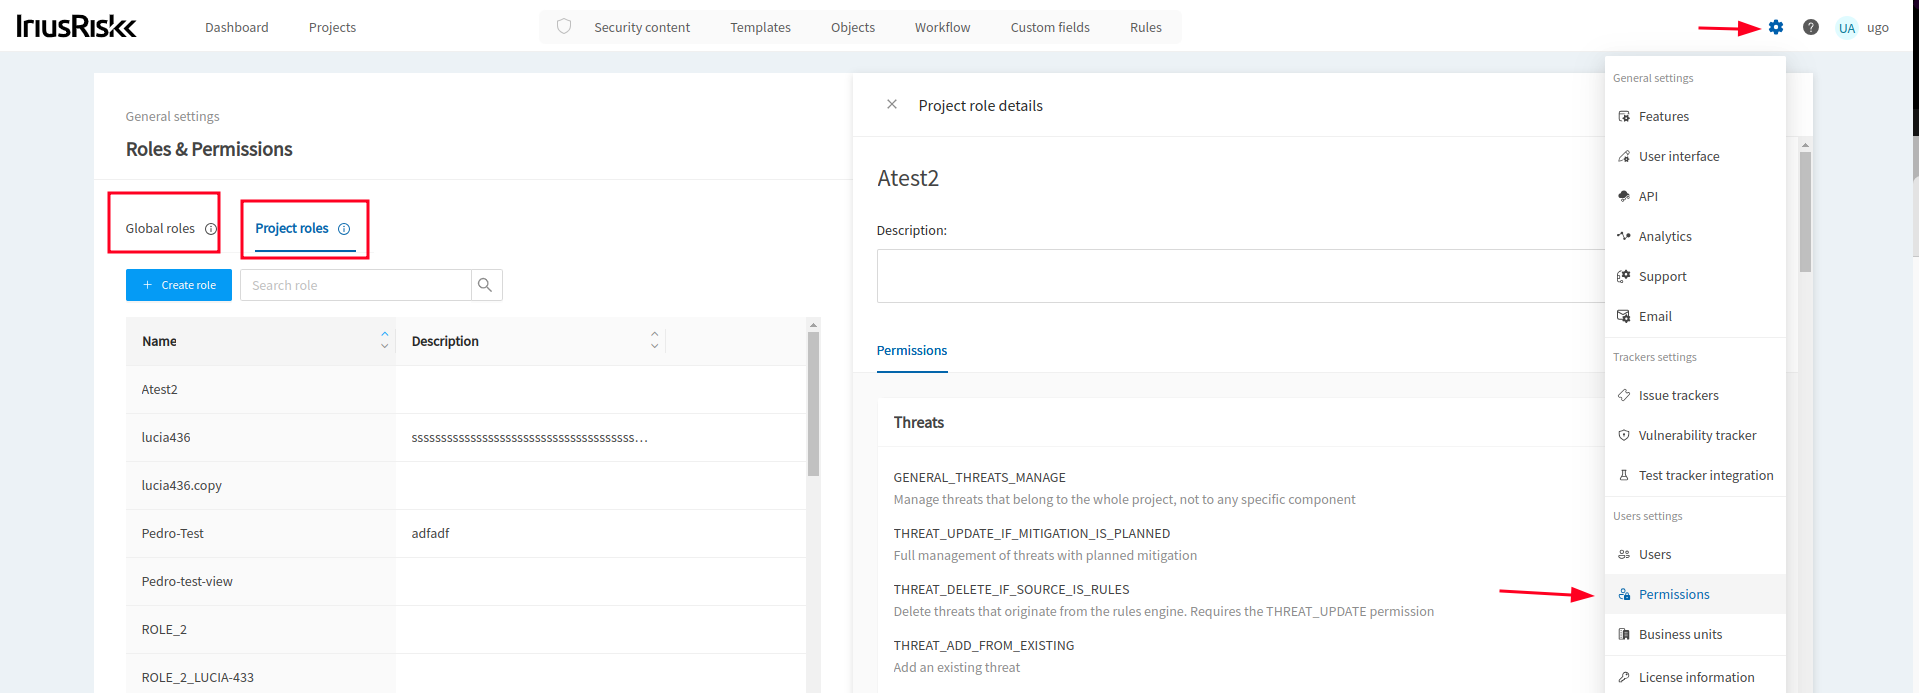Open the settings gear icon

(1776, 27)
